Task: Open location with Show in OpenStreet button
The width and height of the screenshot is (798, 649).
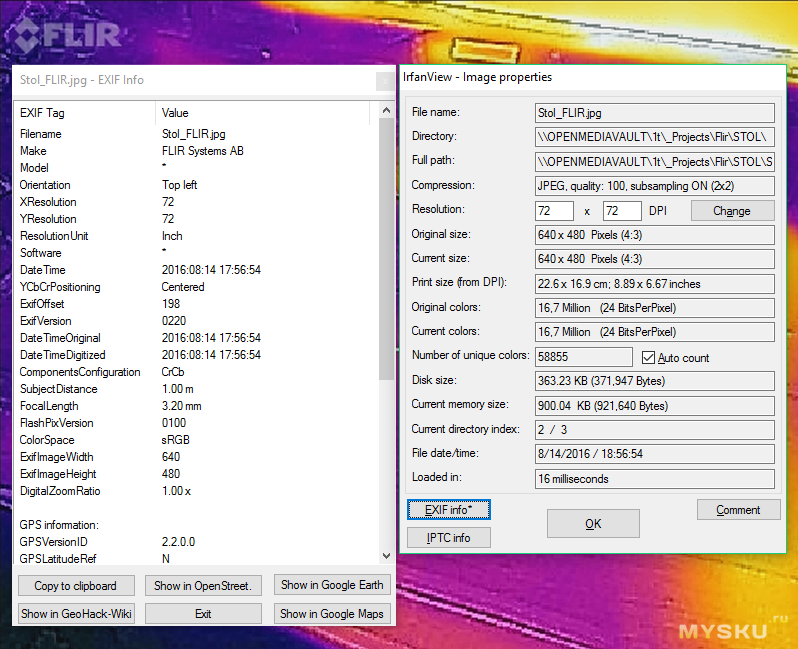Action: [x=203, y=585]
